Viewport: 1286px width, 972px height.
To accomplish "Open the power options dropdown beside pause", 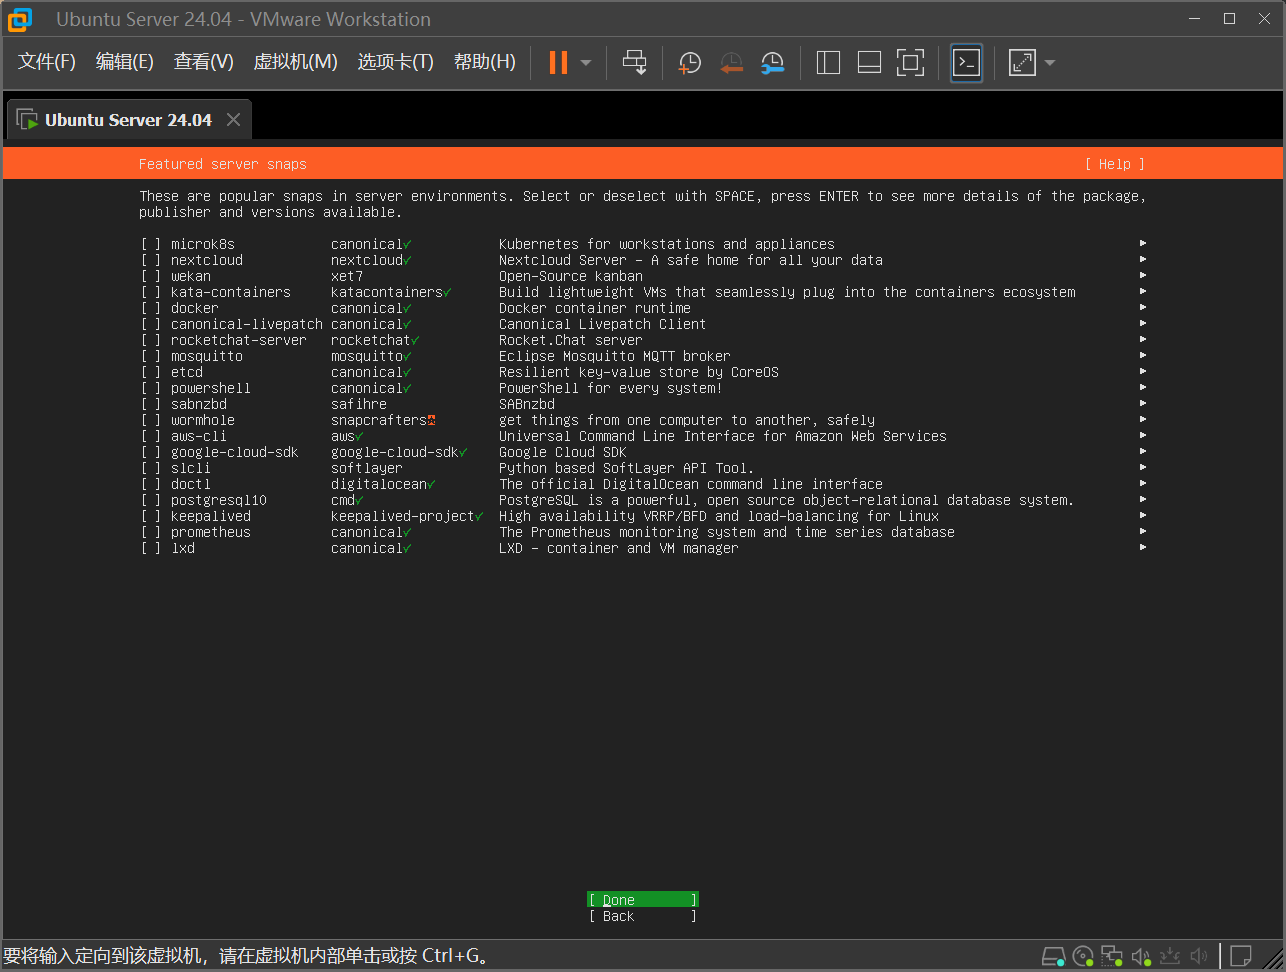I will click(586, 63).
